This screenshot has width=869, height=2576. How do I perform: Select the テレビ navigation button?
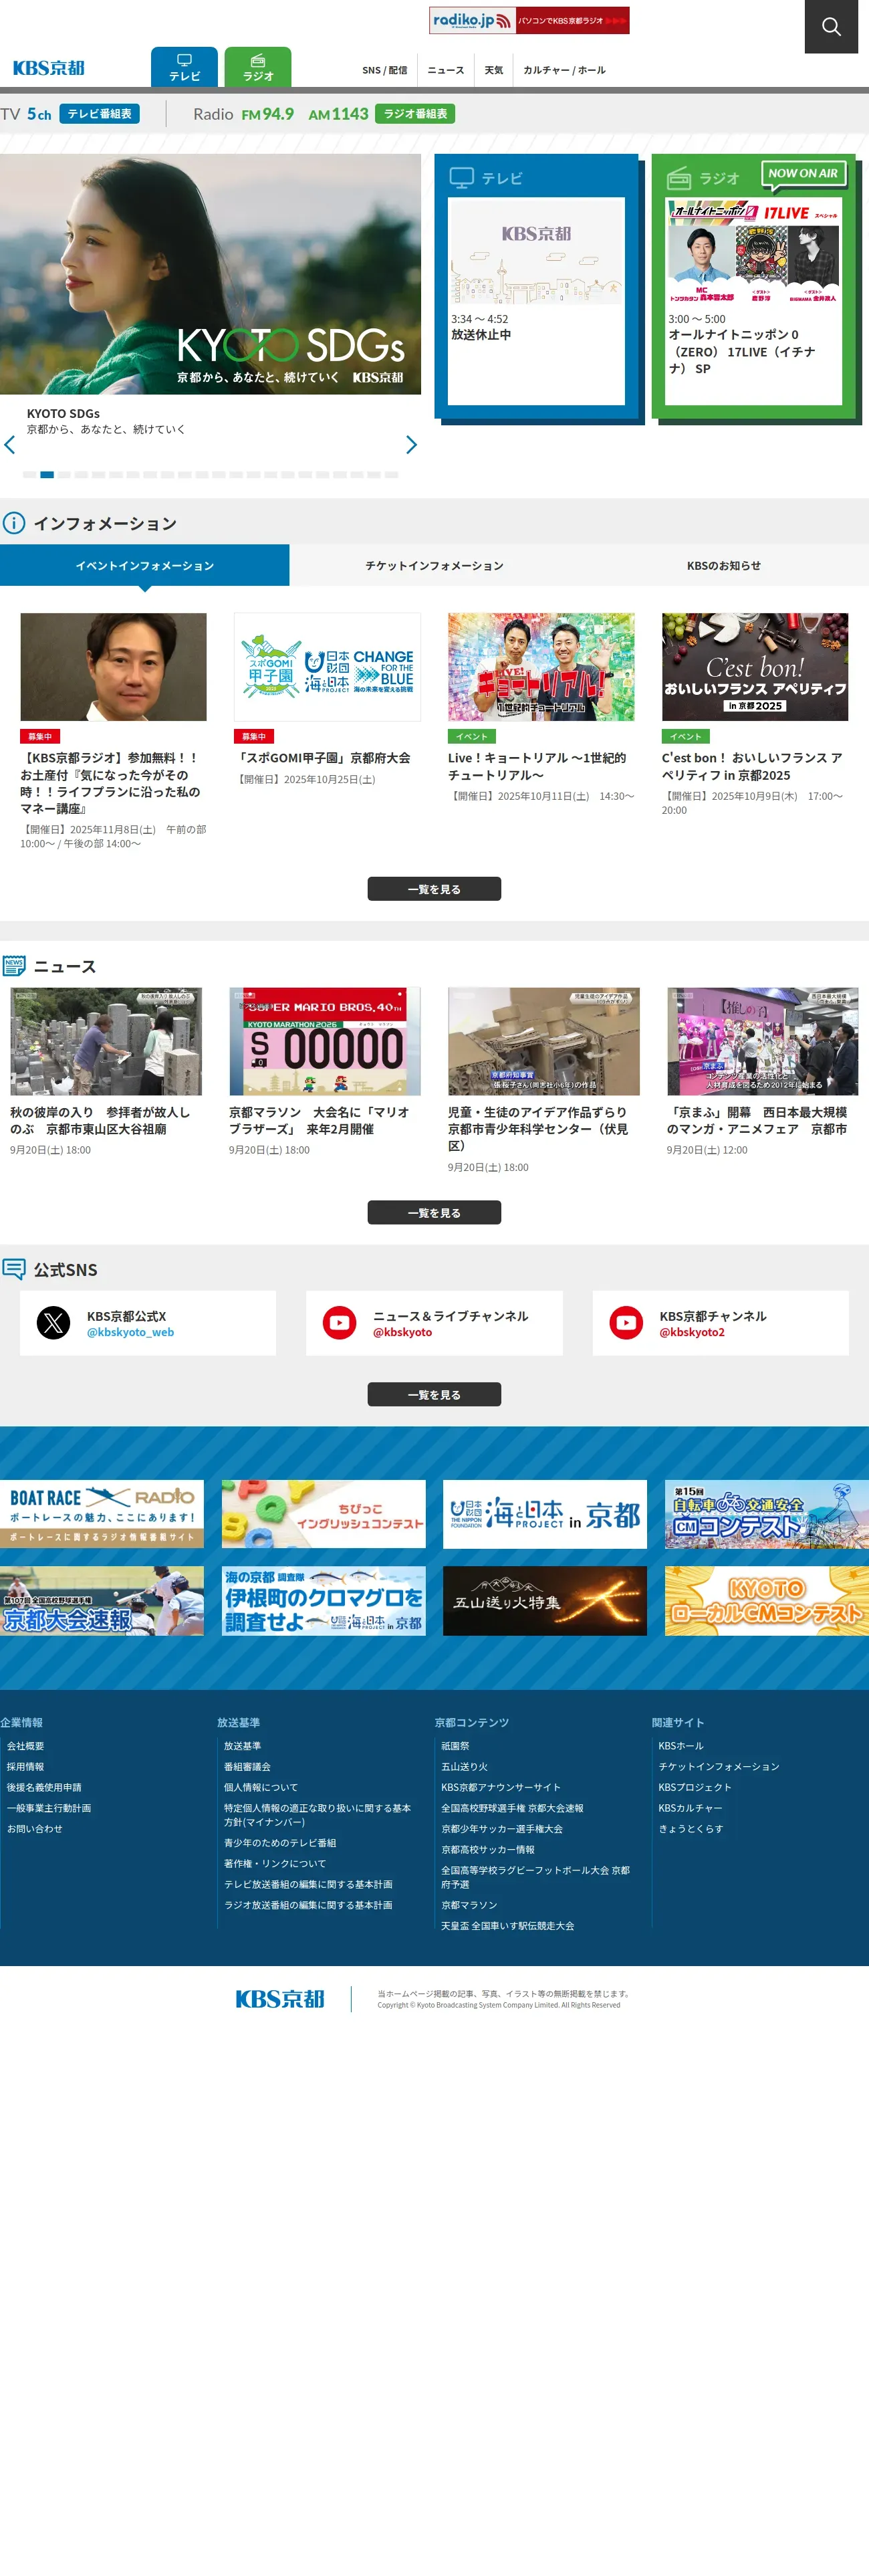[x=184, y=67]
